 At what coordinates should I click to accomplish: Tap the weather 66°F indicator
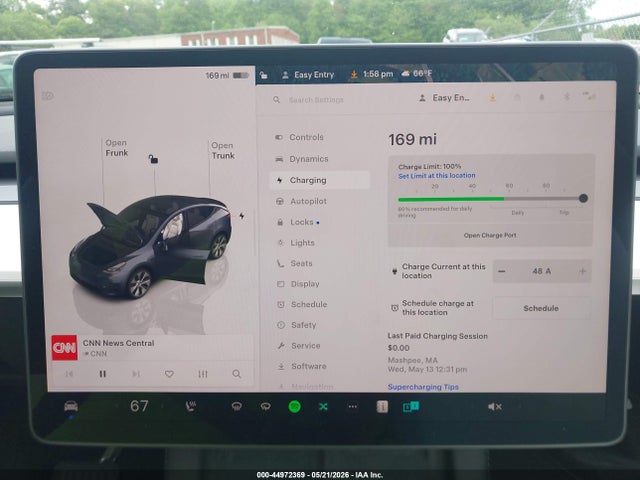coord(417,74)
